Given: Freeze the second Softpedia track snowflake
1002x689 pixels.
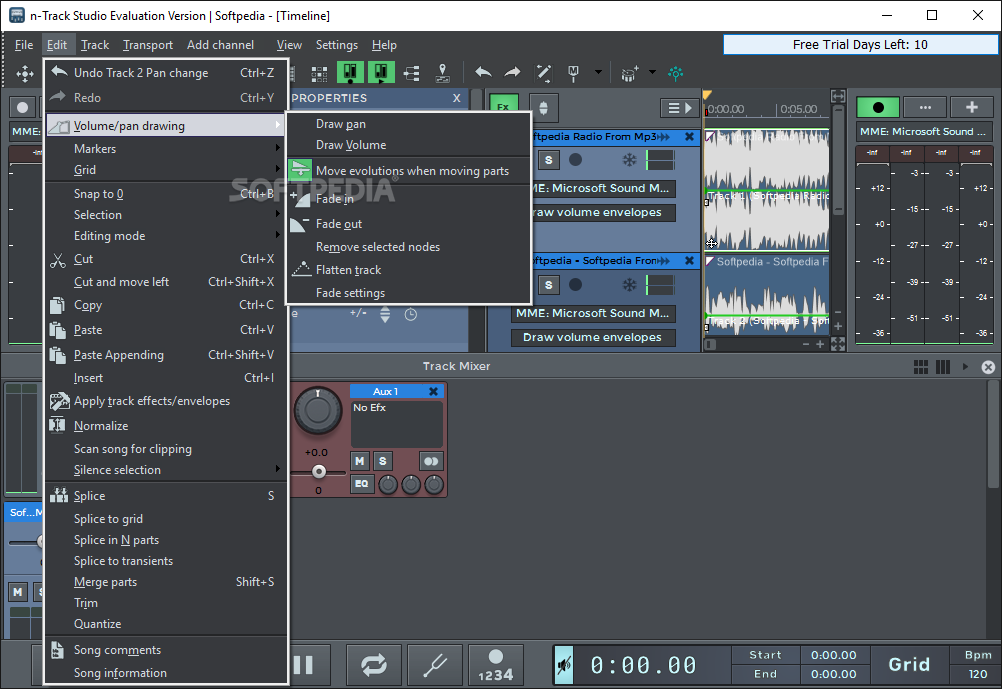Looking at the screenshot, I should (630, 284).
